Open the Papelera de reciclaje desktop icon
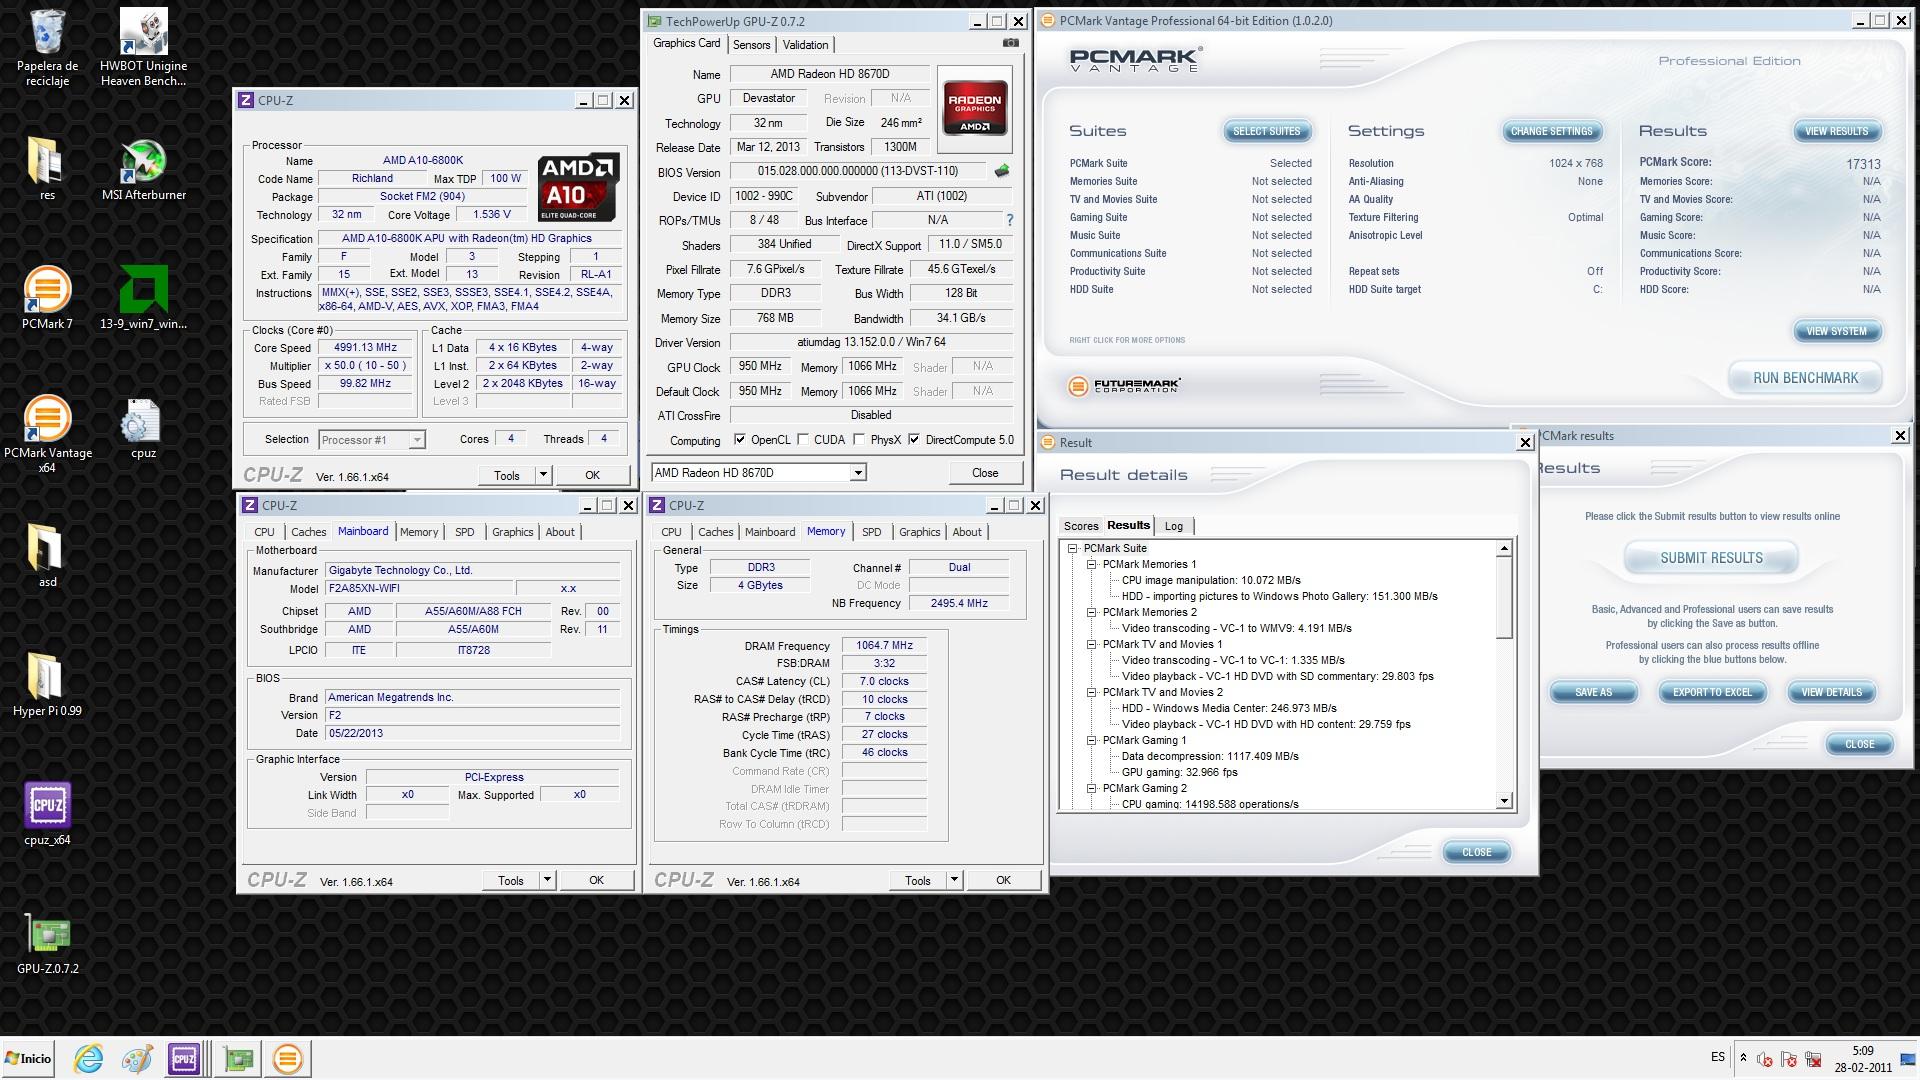 [47, 48]
